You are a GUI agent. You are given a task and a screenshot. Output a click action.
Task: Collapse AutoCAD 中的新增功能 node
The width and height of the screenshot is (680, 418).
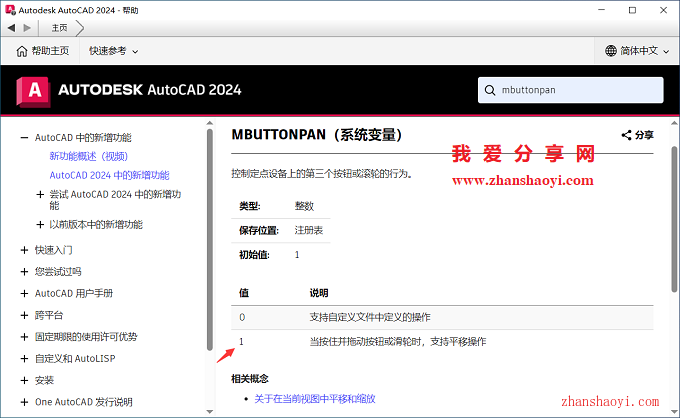(24, 138)
